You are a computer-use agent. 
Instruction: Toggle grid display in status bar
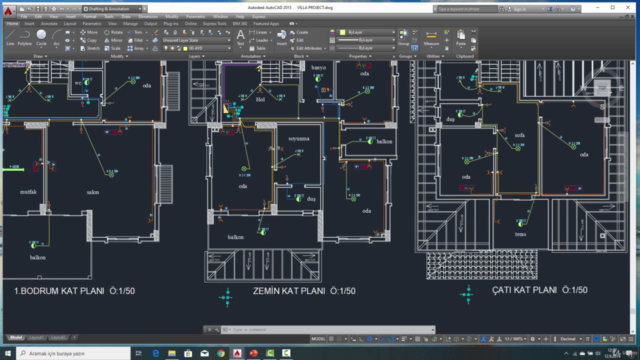coord(331,339)
